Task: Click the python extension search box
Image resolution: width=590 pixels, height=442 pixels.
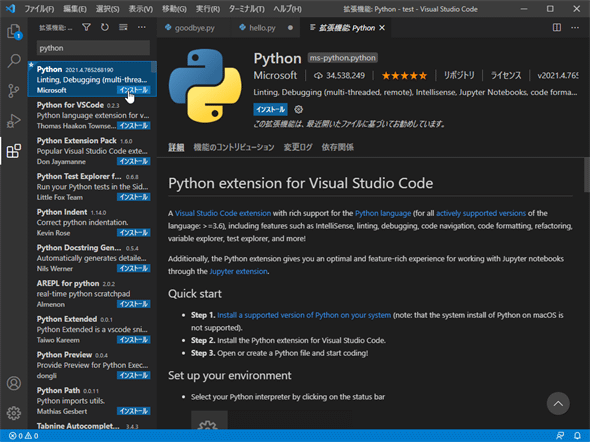Action: click(93, 48)
